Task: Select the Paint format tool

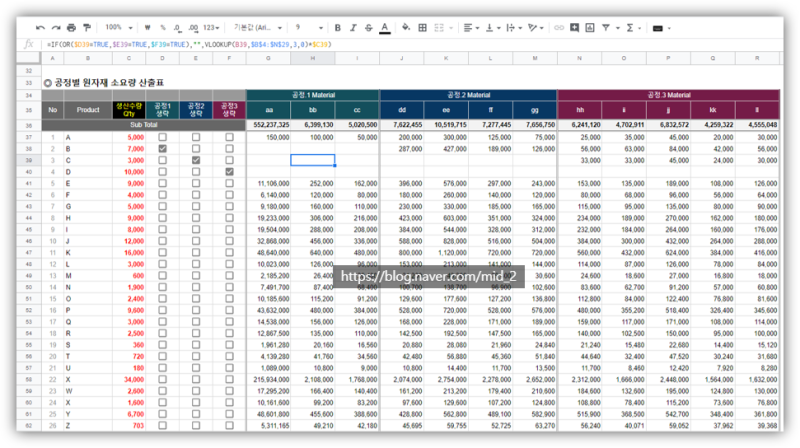Action: tap(87, 28)
